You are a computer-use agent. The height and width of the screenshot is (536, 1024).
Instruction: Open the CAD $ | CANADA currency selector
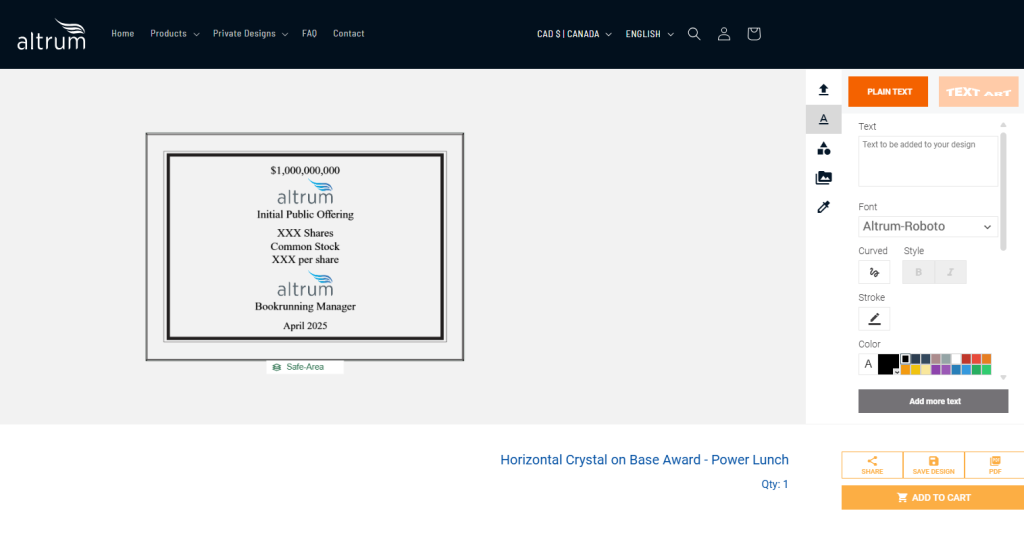(x=574, y=34)
